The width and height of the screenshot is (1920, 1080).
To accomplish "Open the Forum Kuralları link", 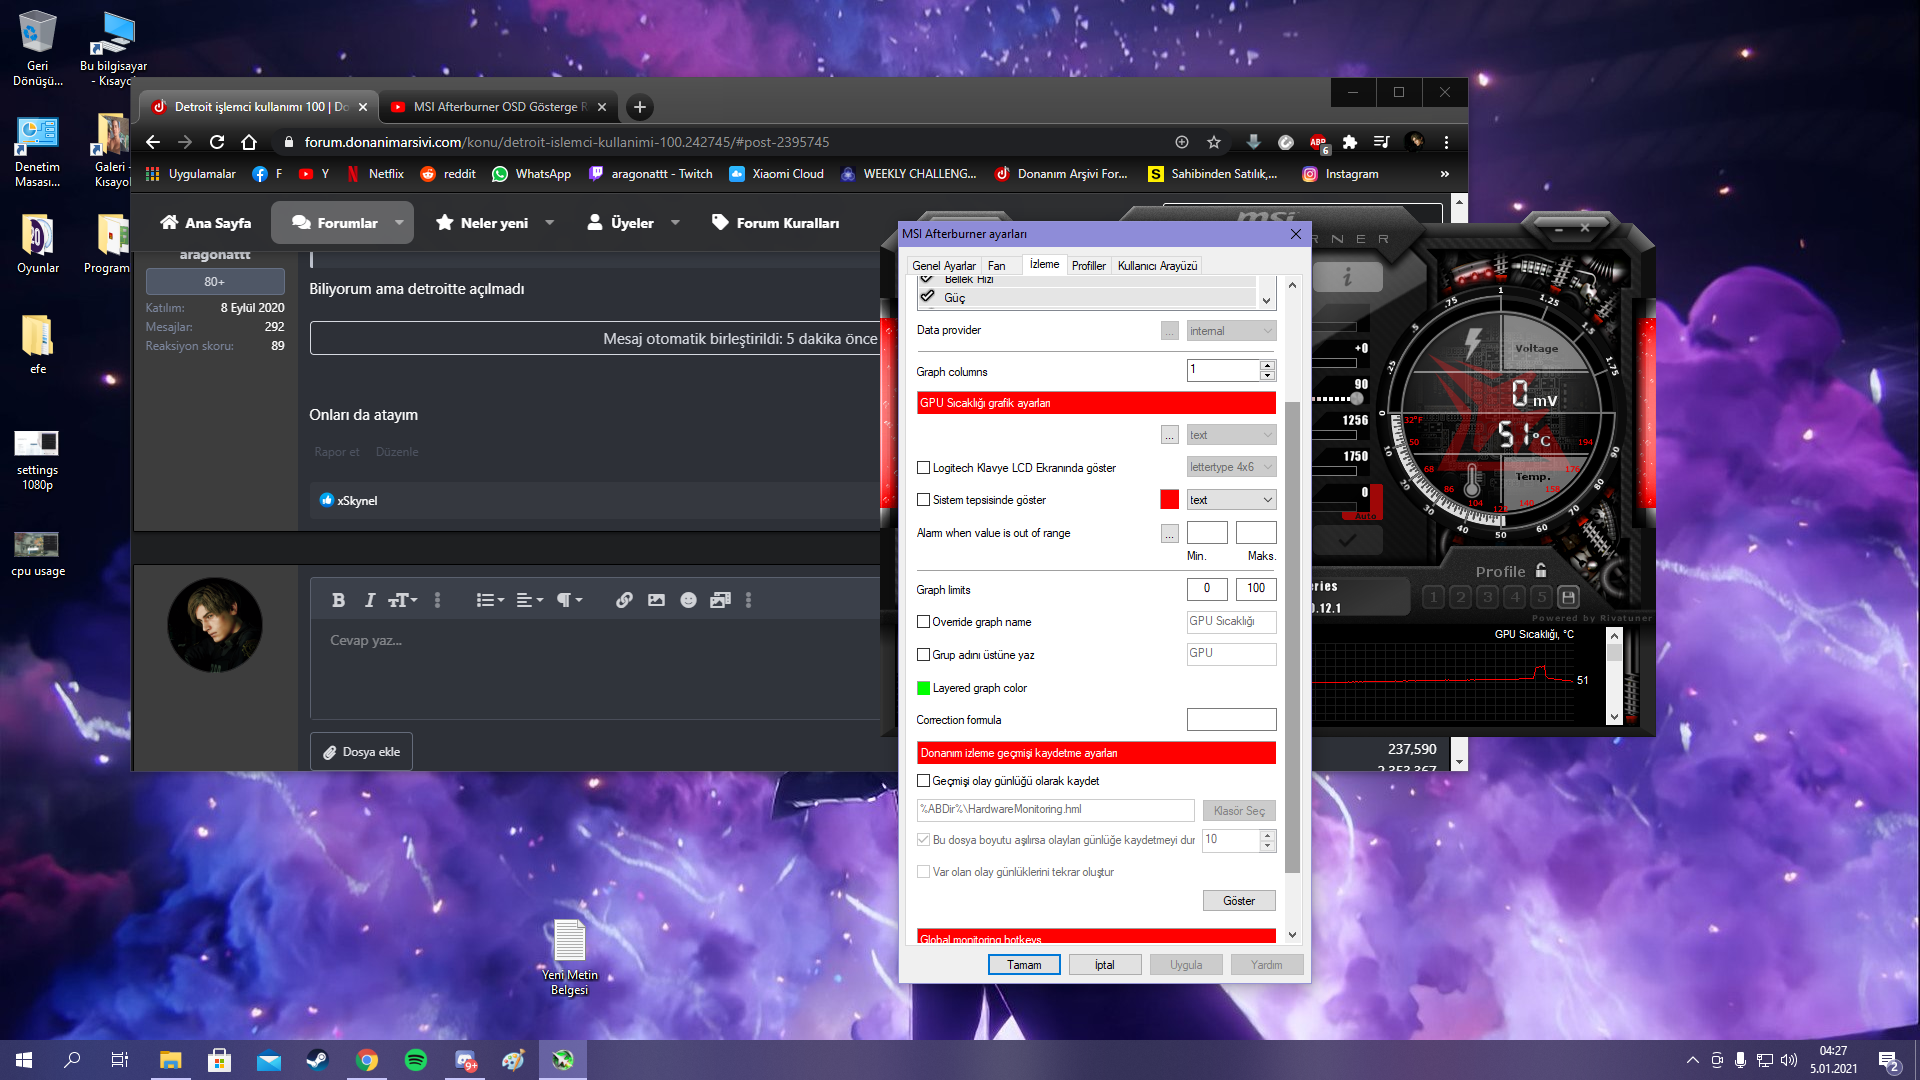I will pyautogui.click(x=775, y=223).
